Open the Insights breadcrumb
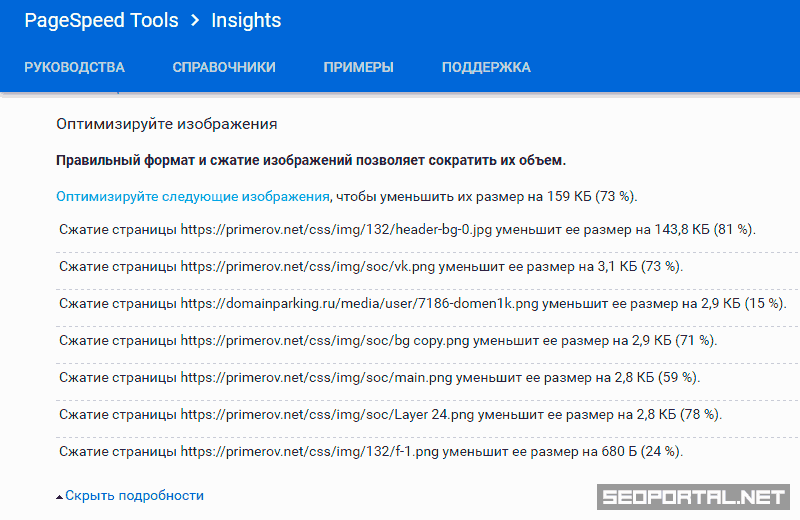800x520 pixels. [x=247, y=20]
